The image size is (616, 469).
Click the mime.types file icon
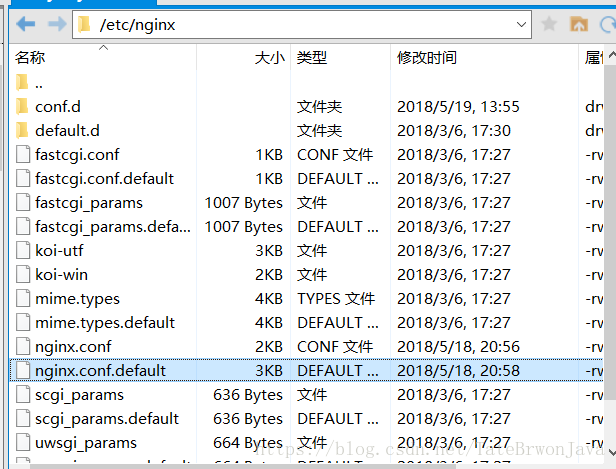(x=23, y=298)
